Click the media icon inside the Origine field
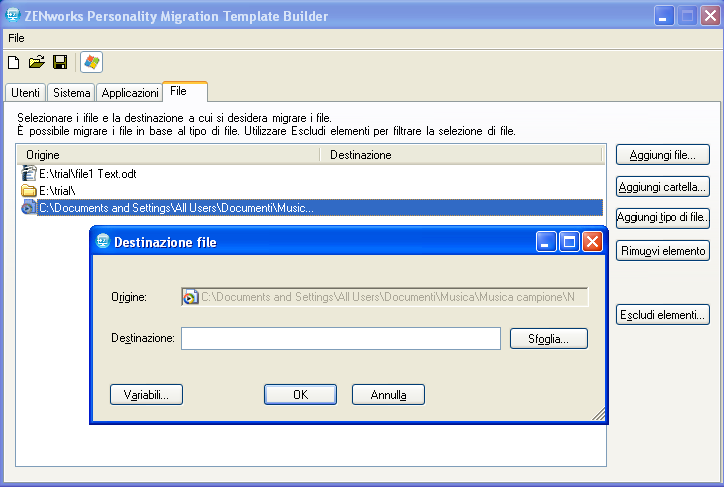The height and width of the screenshot is (487, 724). 190,297
